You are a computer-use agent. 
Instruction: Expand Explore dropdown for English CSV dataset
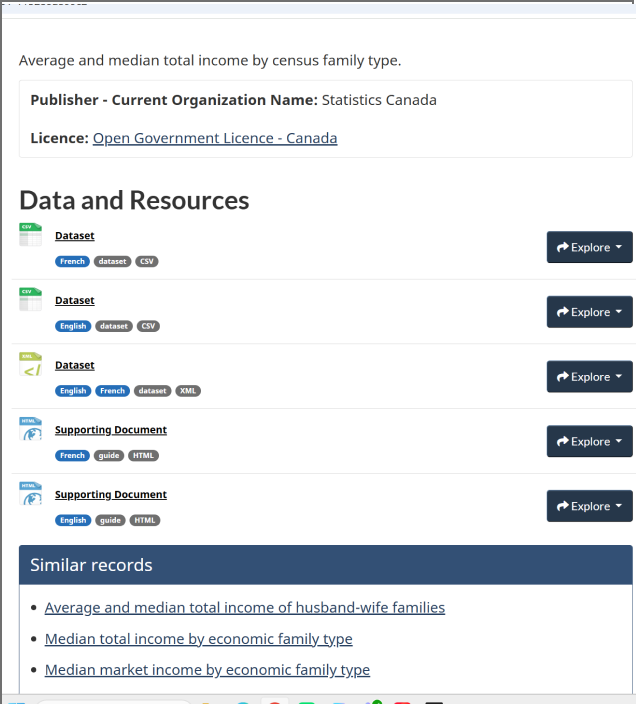point(590,312)
